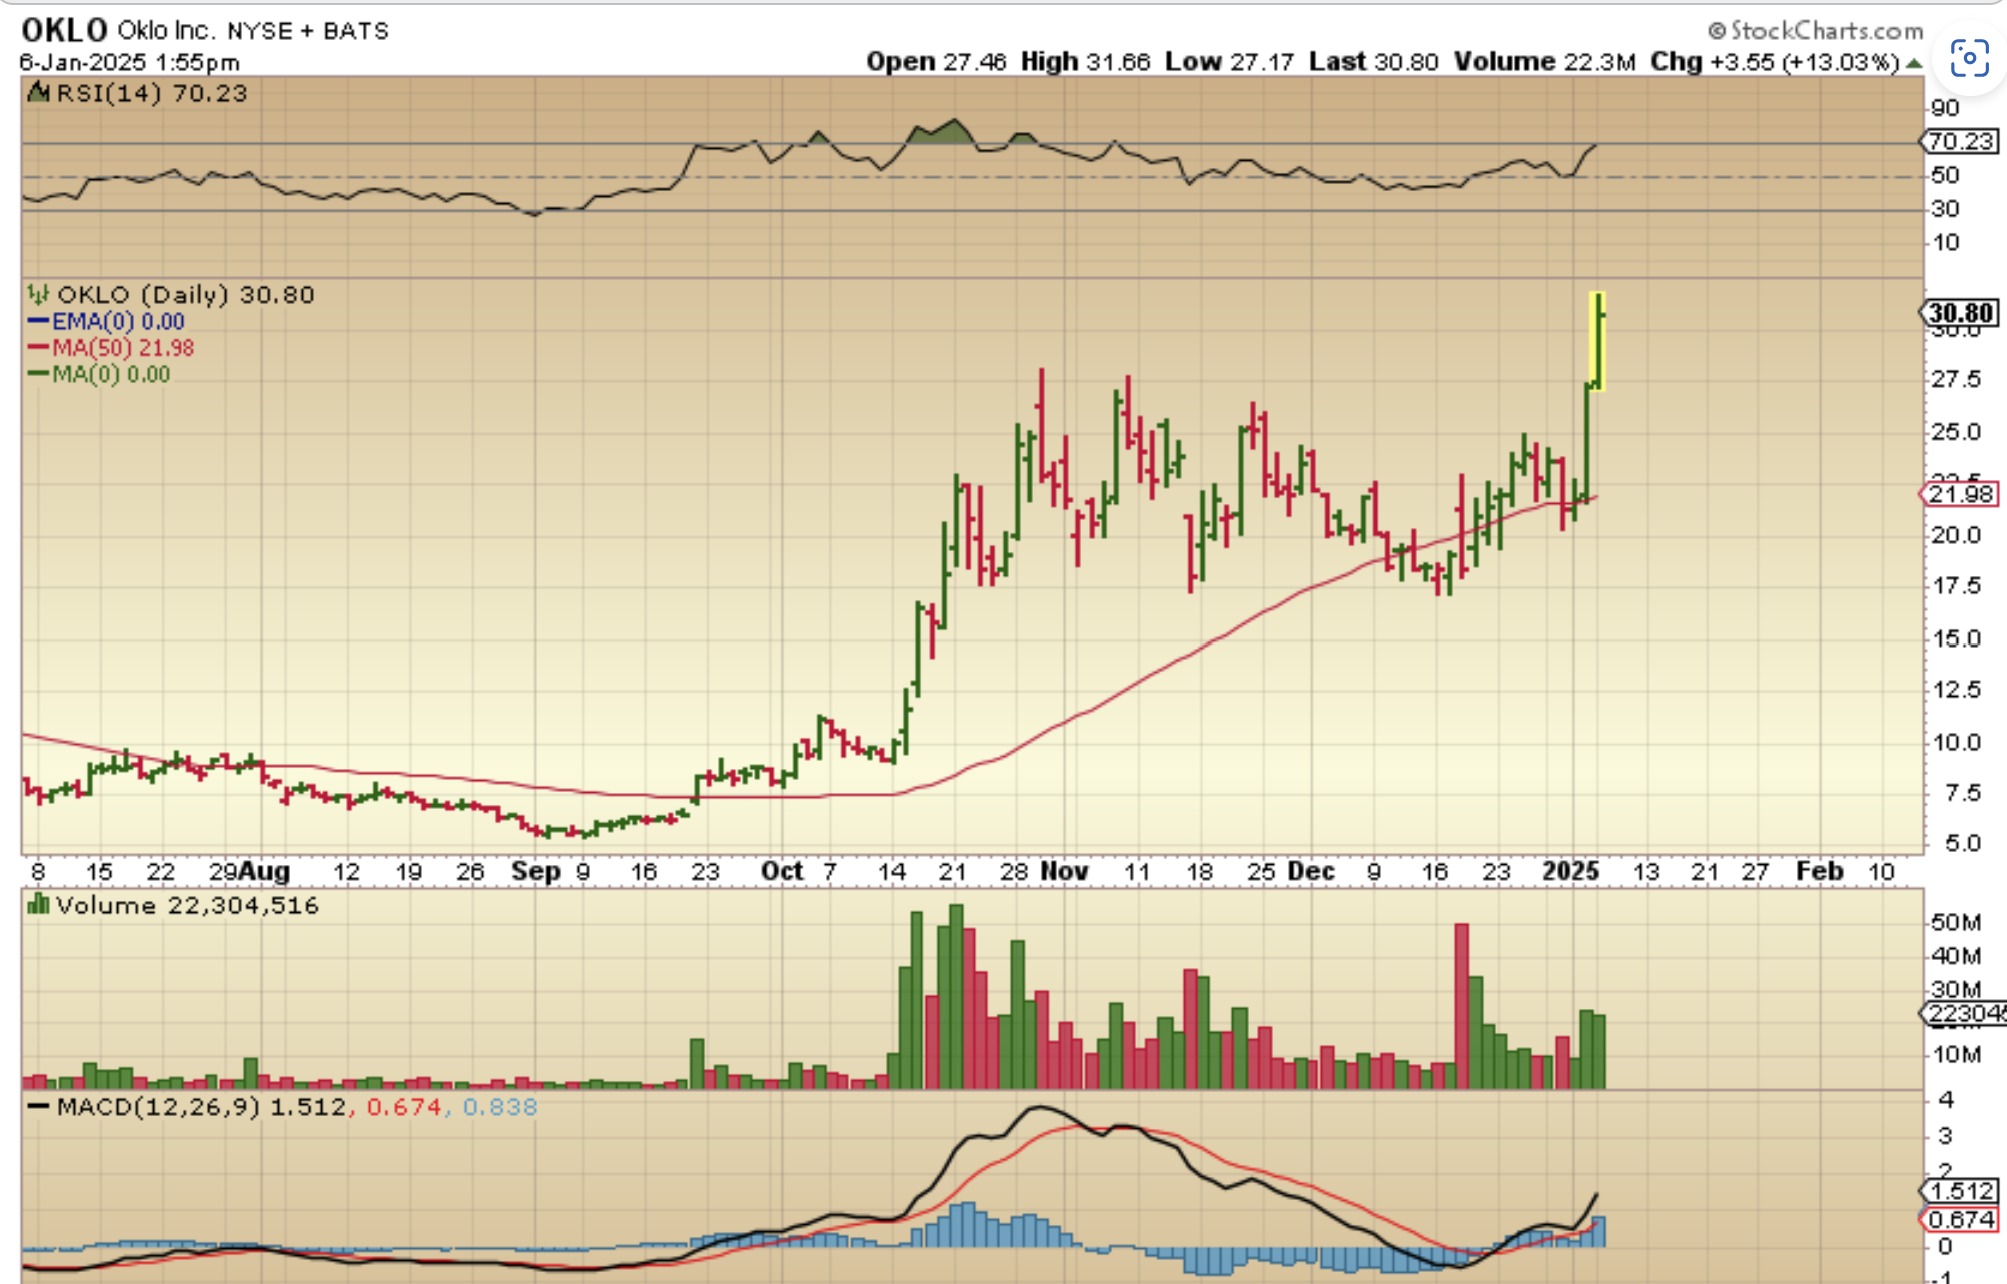Click the OKLO ticker symbol title

64,30
